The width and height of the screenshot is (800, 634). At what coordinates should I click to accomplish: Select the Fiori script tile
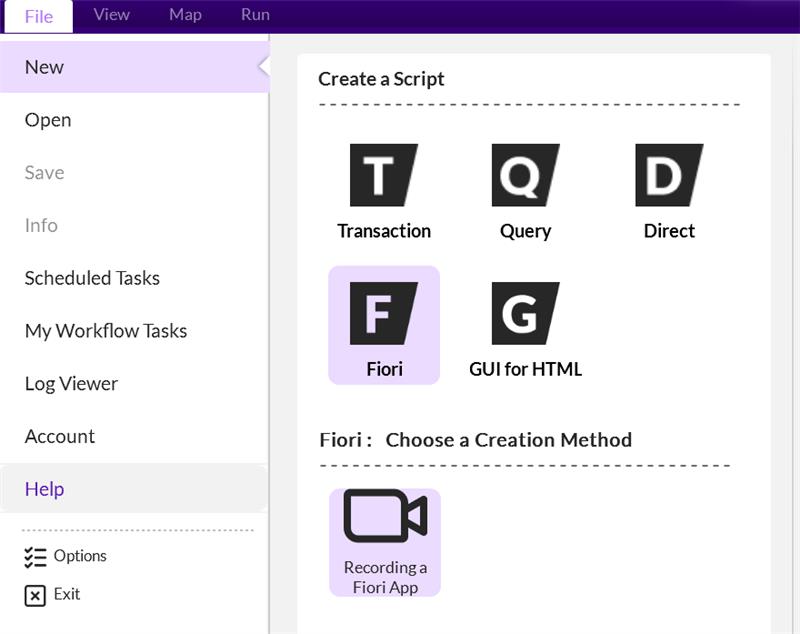(384, 325)
